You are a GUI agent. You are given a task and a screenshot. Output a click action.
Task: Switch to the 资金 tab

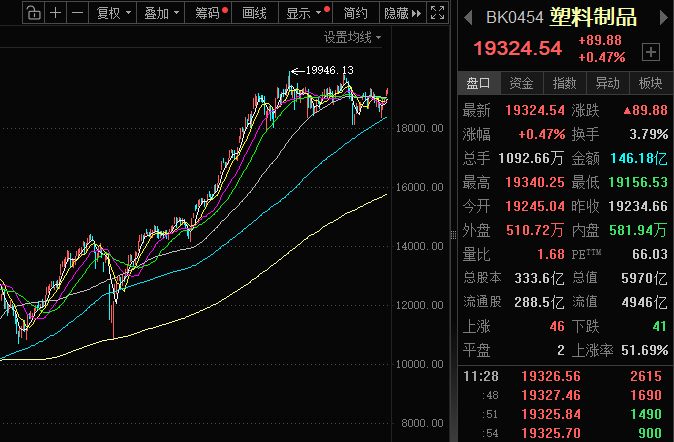(x=521, y=83)
